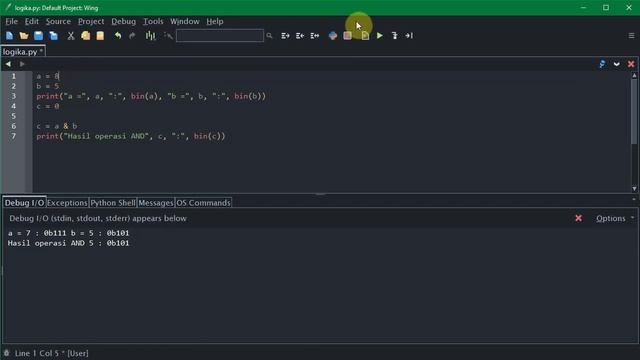Open the Source menu
Image resolution: width=640 pixels, height=360 pixels.
point(58,21)
